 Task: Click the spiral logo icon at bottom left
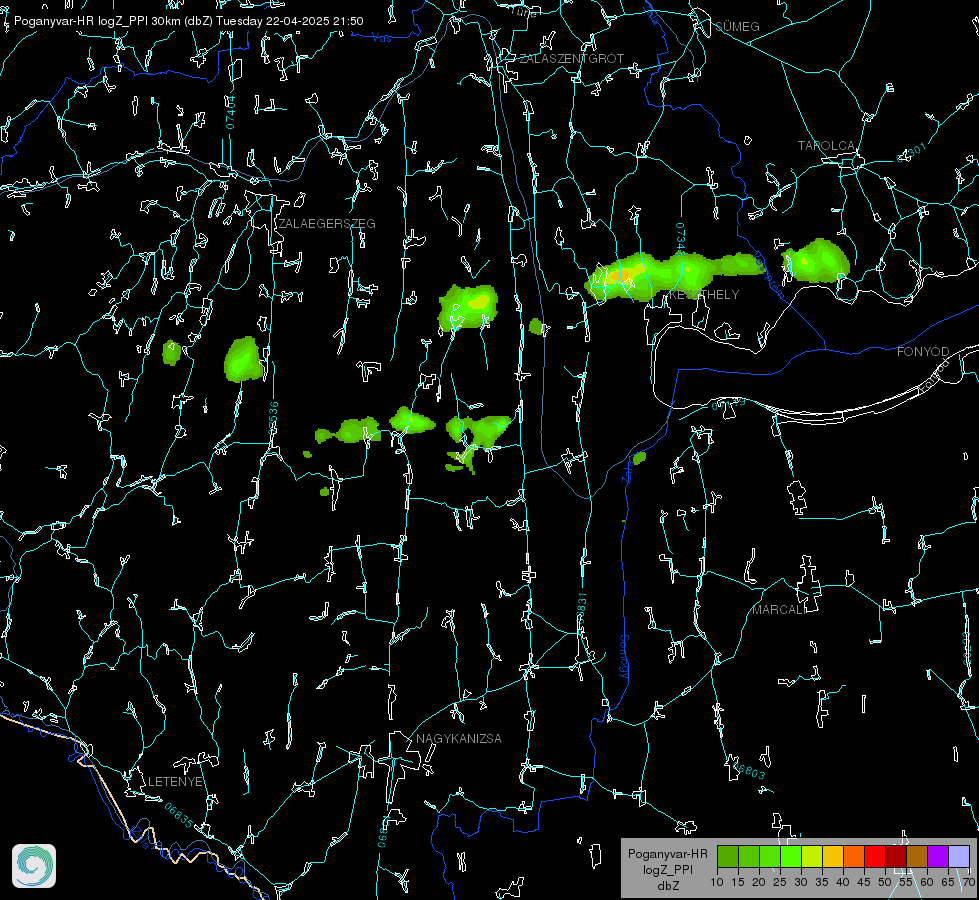pos(34,866)
